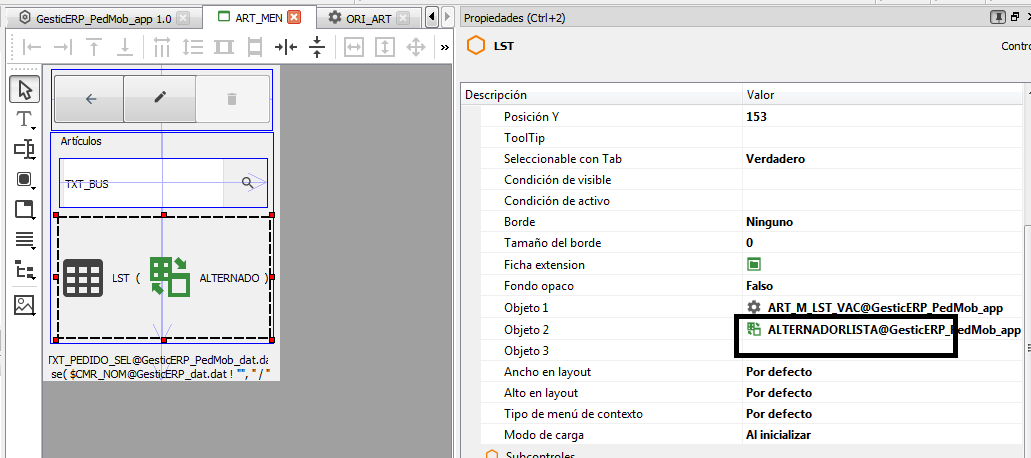Image resolution: width=1031 pixels, height=458 pixels.
Task: Select the ART_M_LST_VAC object value
Action: click(884, 308)
